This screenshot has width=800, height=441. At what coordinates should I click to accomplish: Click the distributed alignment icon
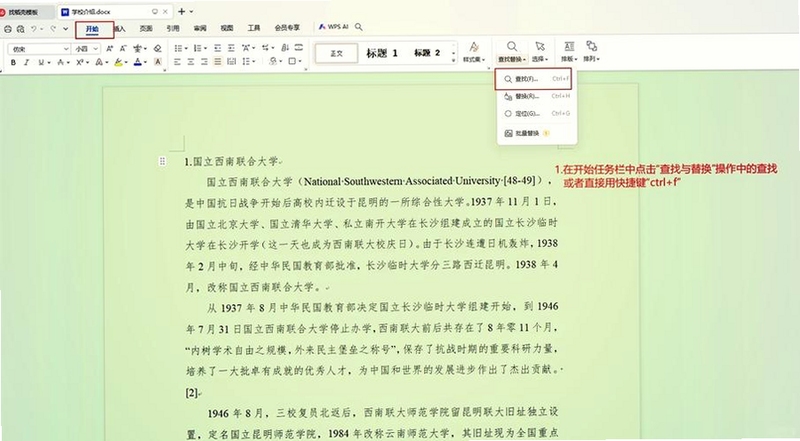click(231, 61)
